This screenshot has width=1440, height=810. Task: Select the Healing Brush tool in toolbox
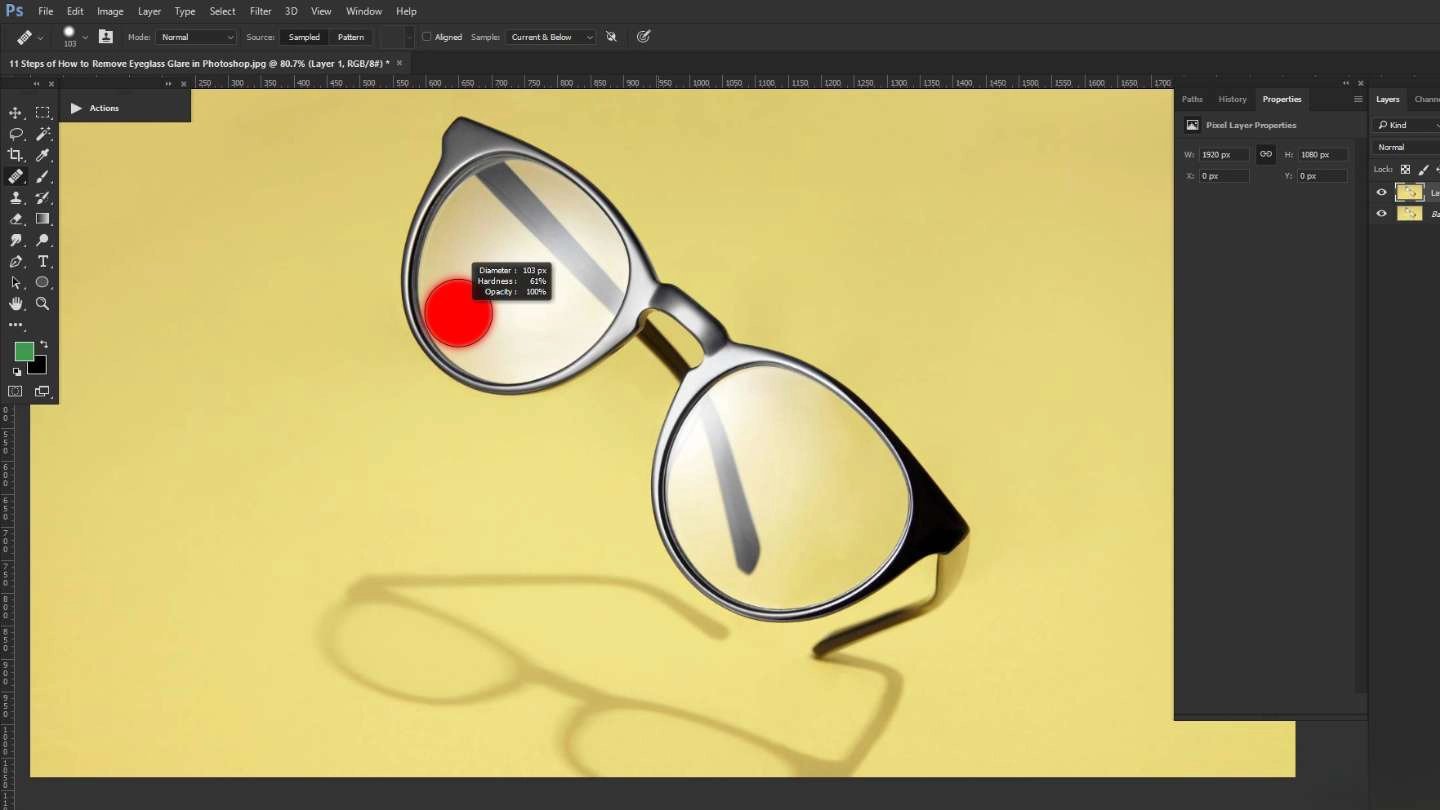16,177
